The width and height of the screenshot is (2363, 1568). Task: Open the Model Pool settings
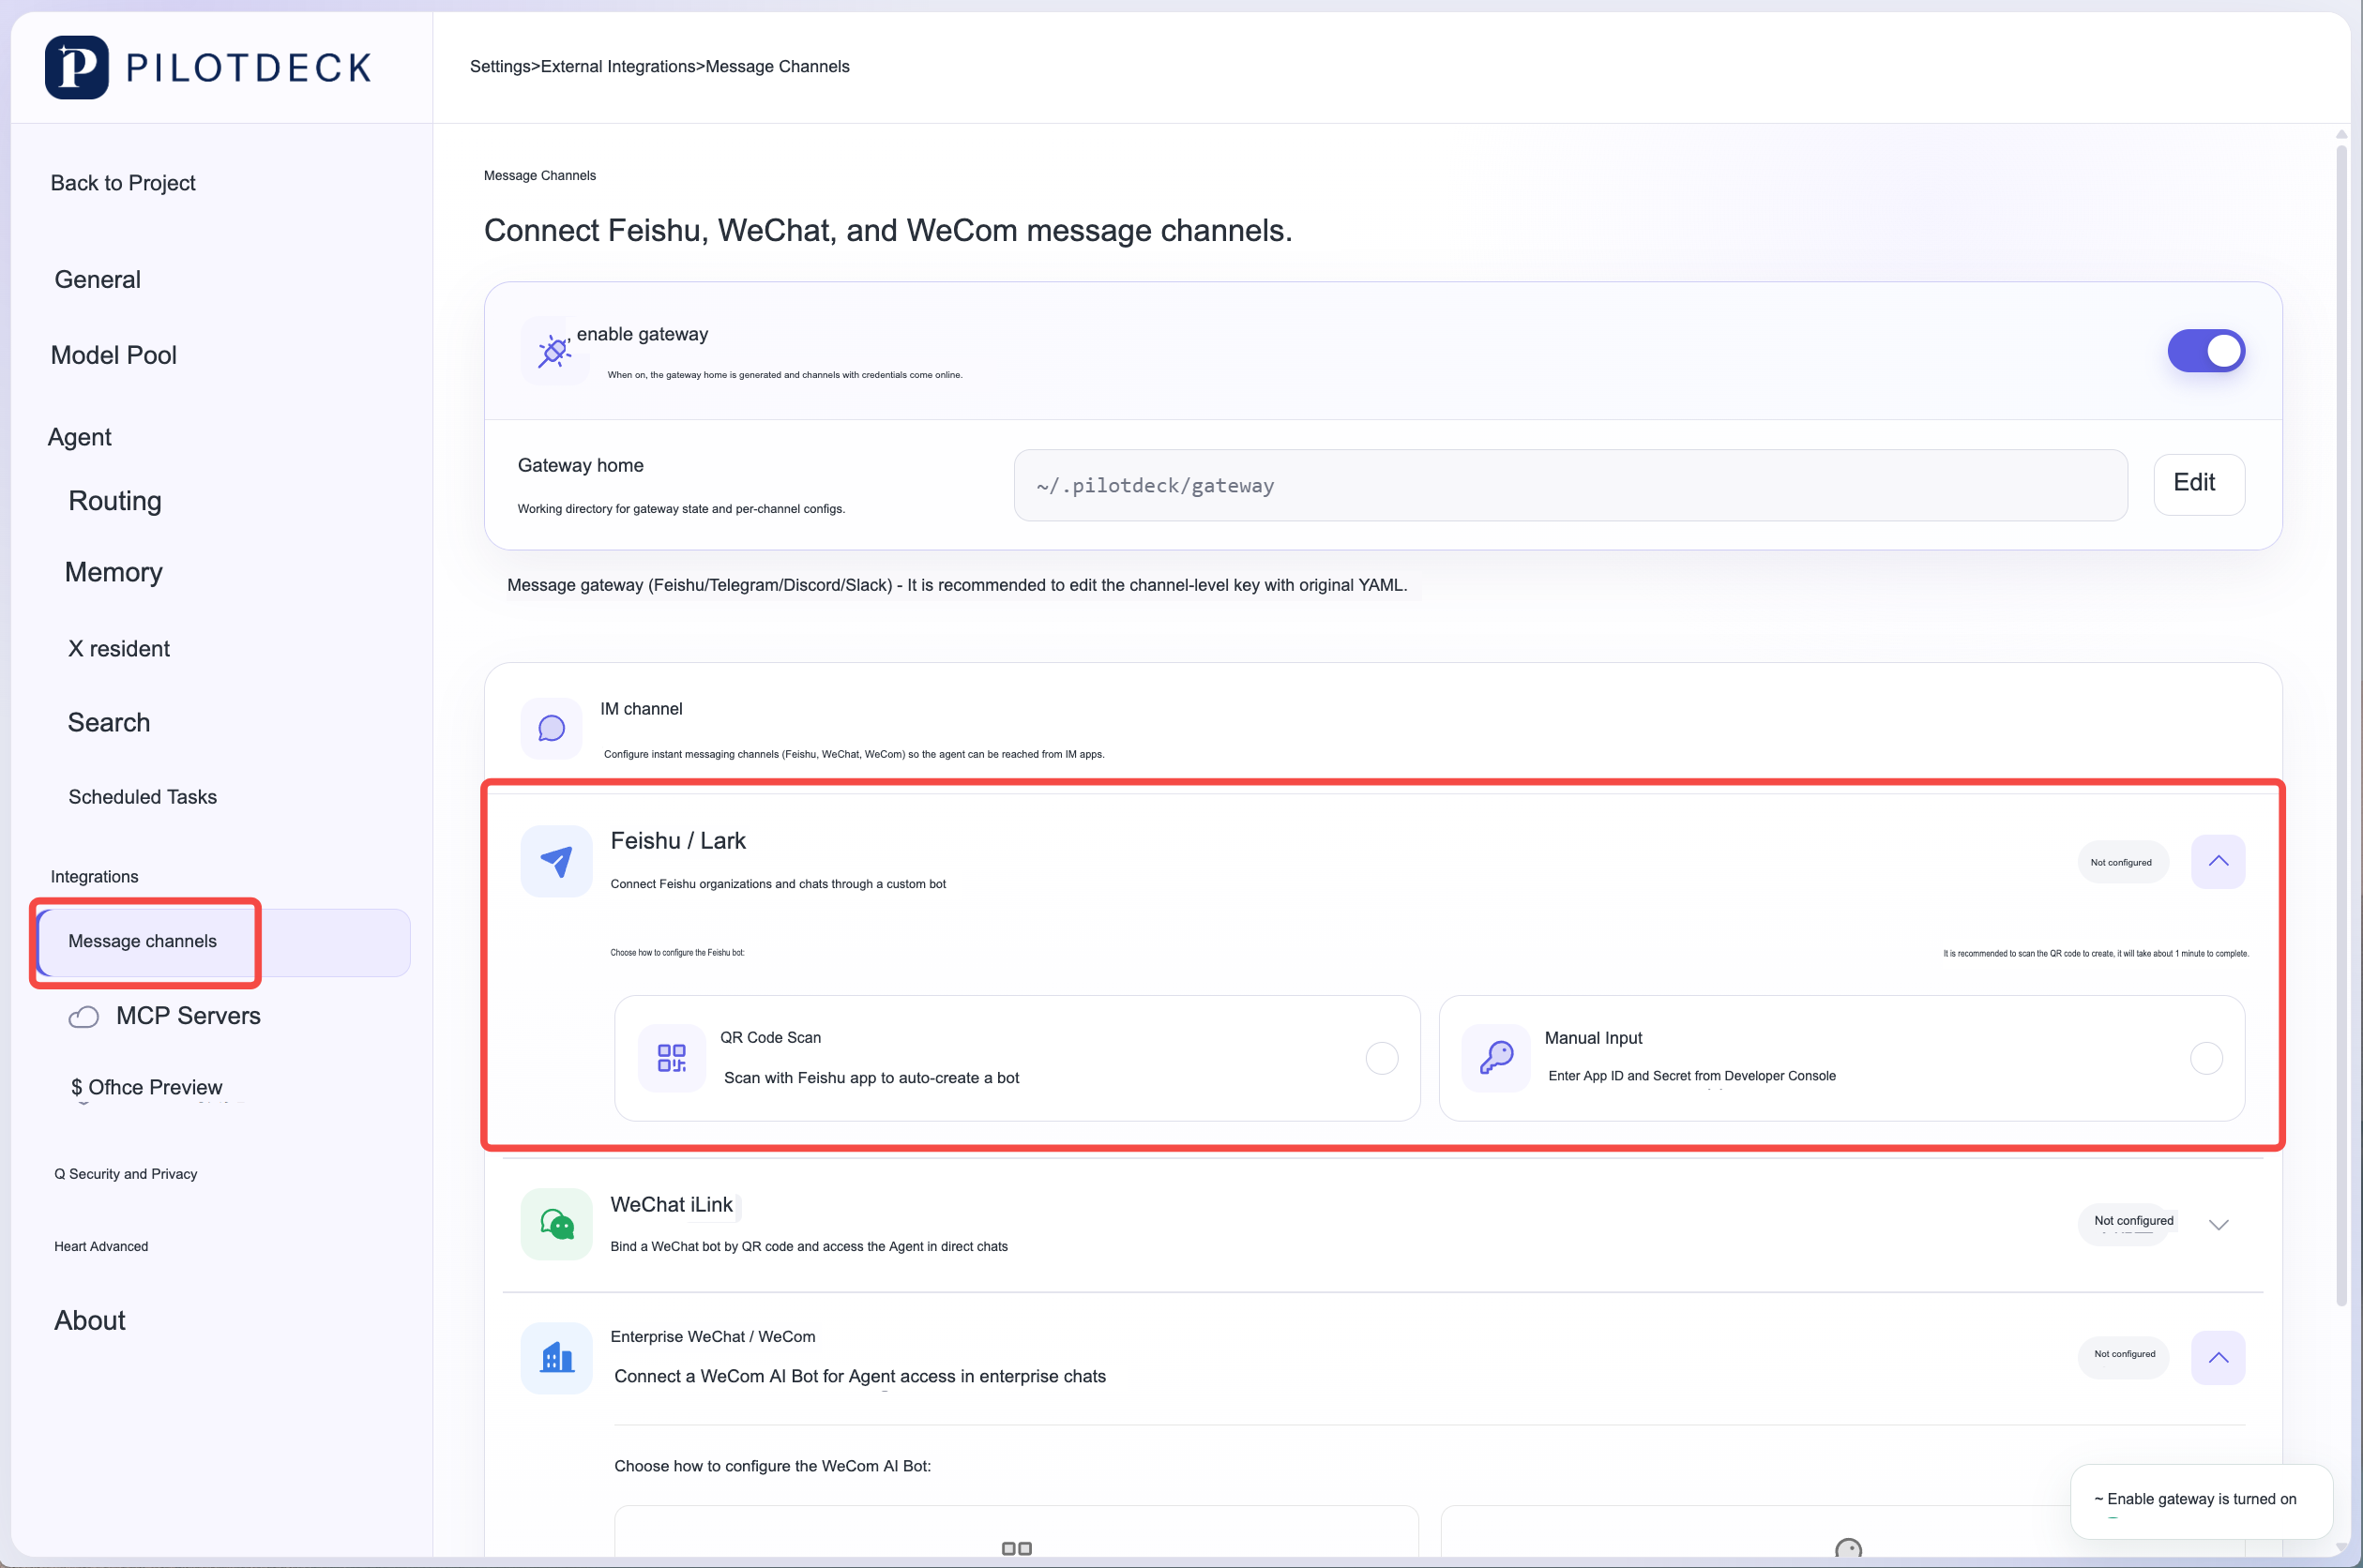[x=113, y=355]
